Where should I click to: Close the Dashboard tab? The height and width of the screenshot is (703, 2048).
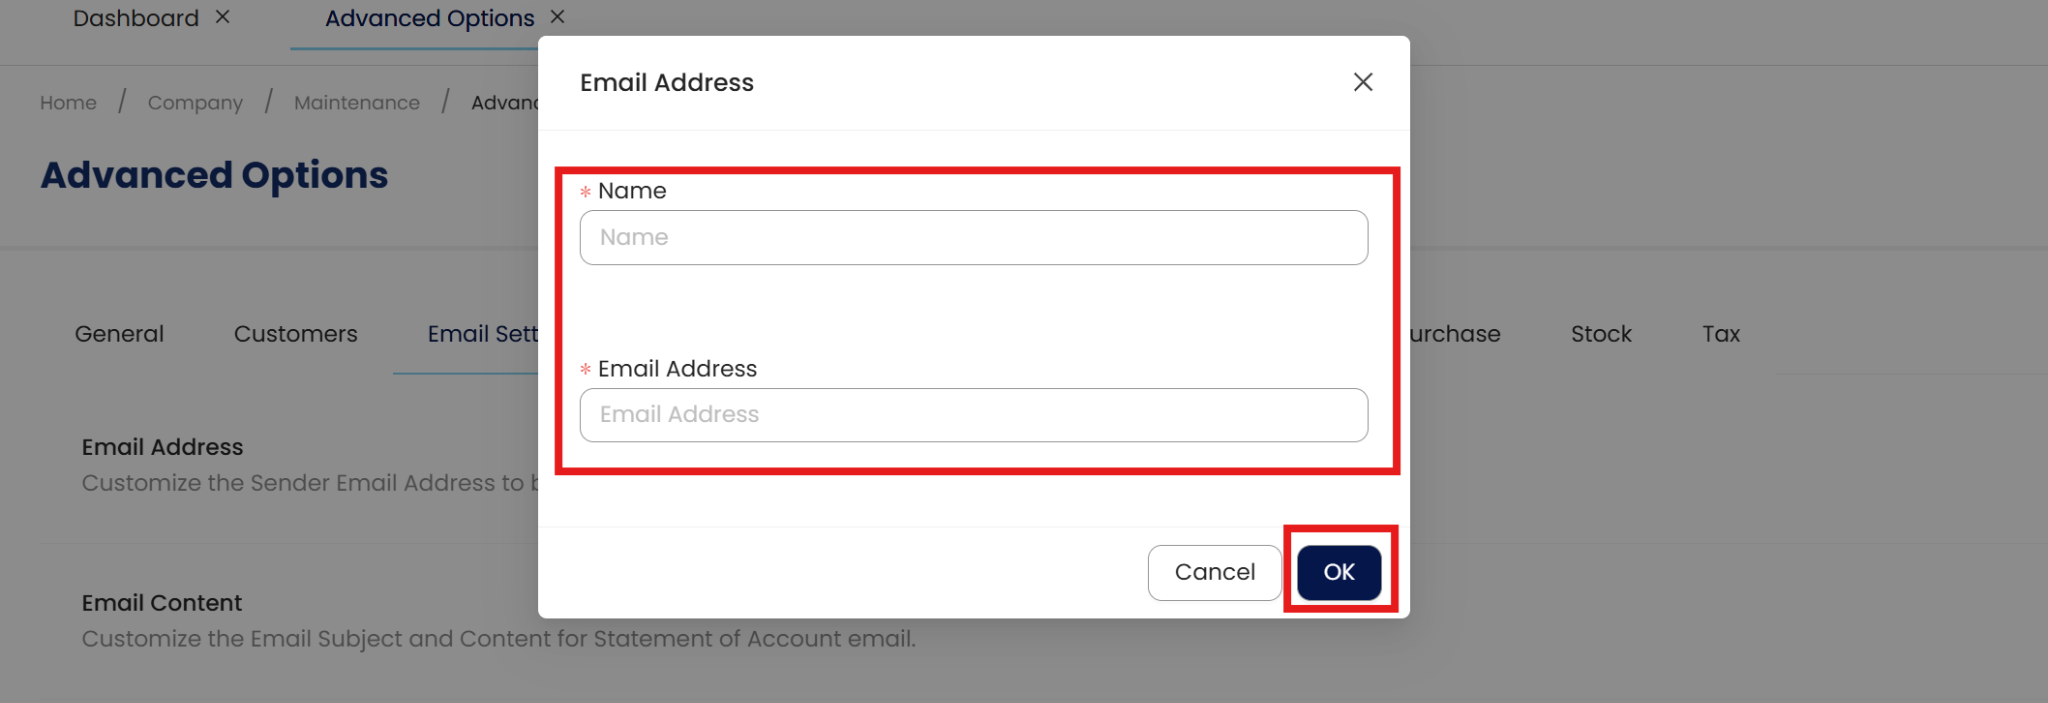[x=223, y=17]
